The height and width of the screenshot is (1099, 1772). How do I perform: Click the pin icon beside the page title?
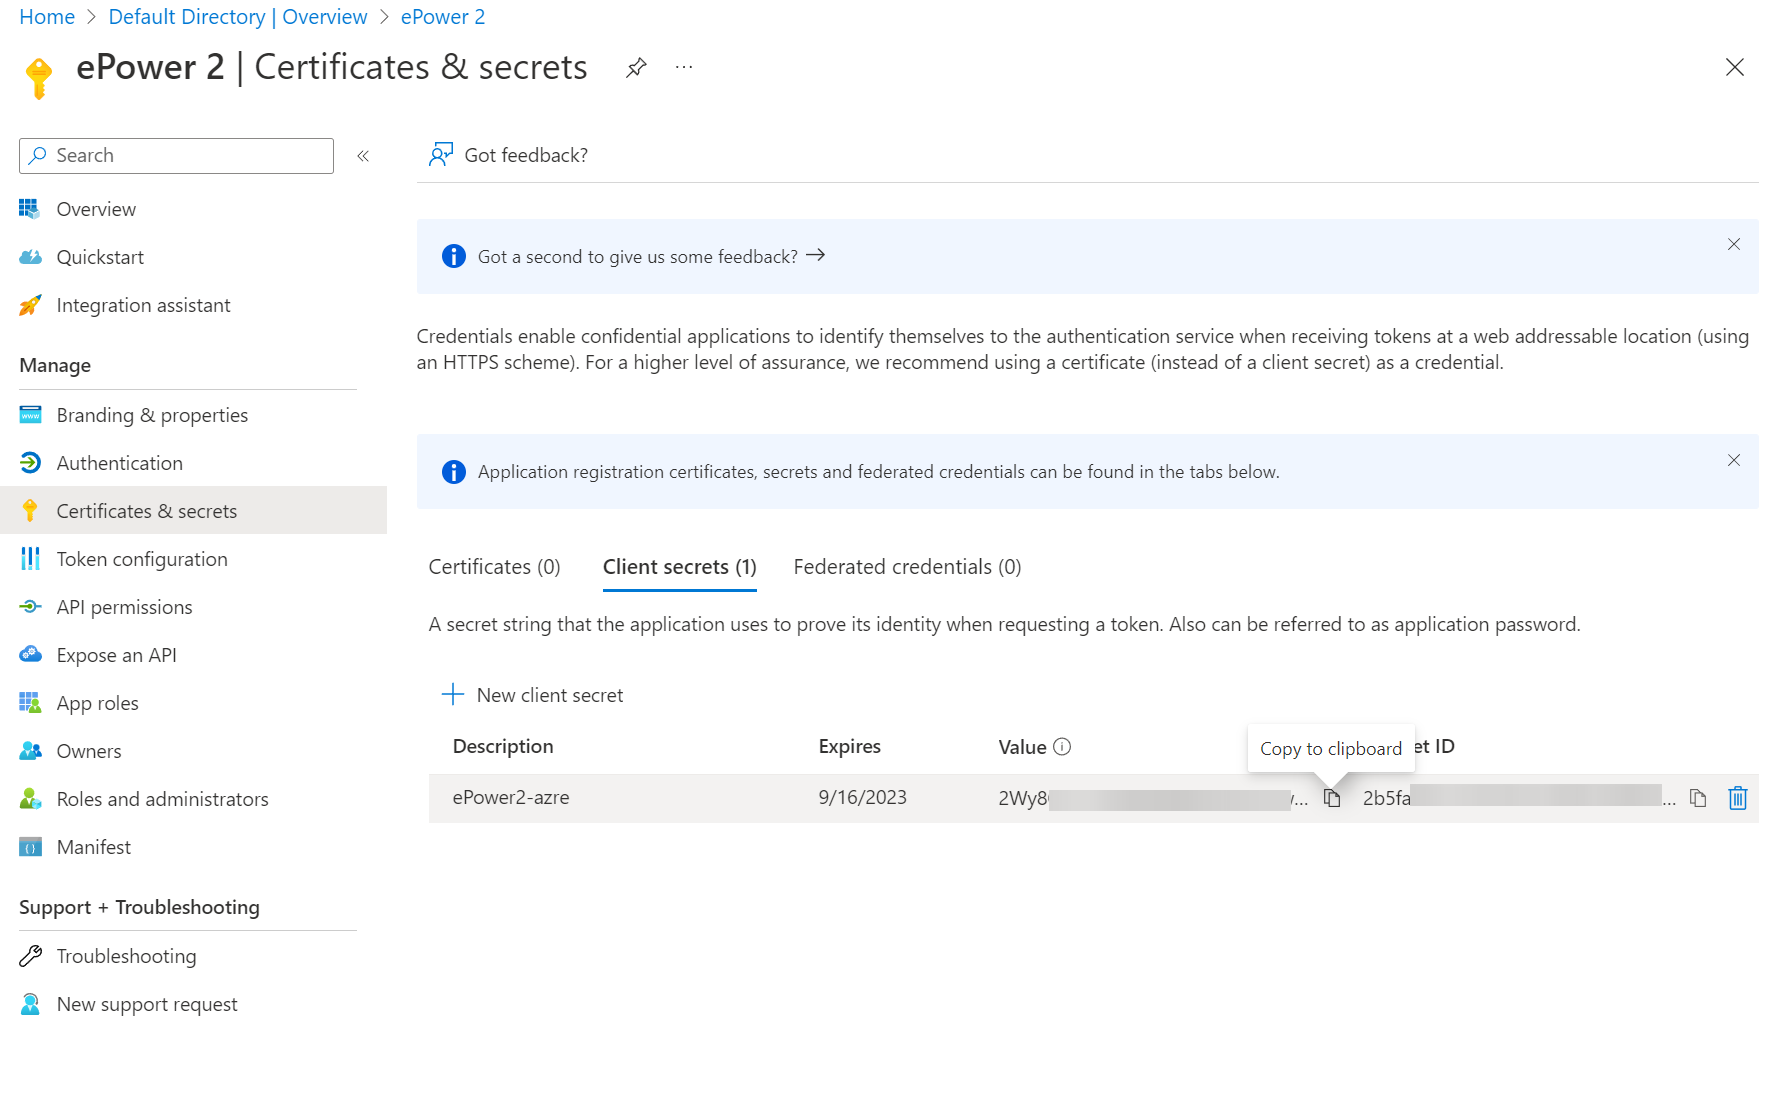click(x=636, y=68)
